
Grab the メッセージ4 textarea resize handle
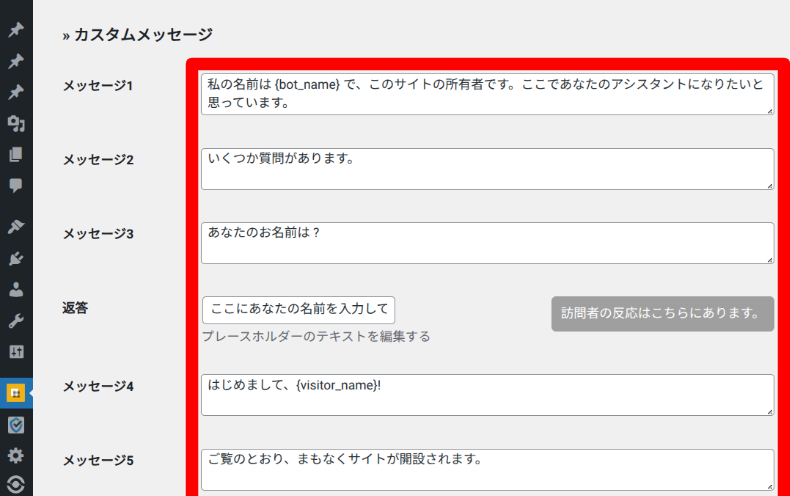click(x=770, y=412)
